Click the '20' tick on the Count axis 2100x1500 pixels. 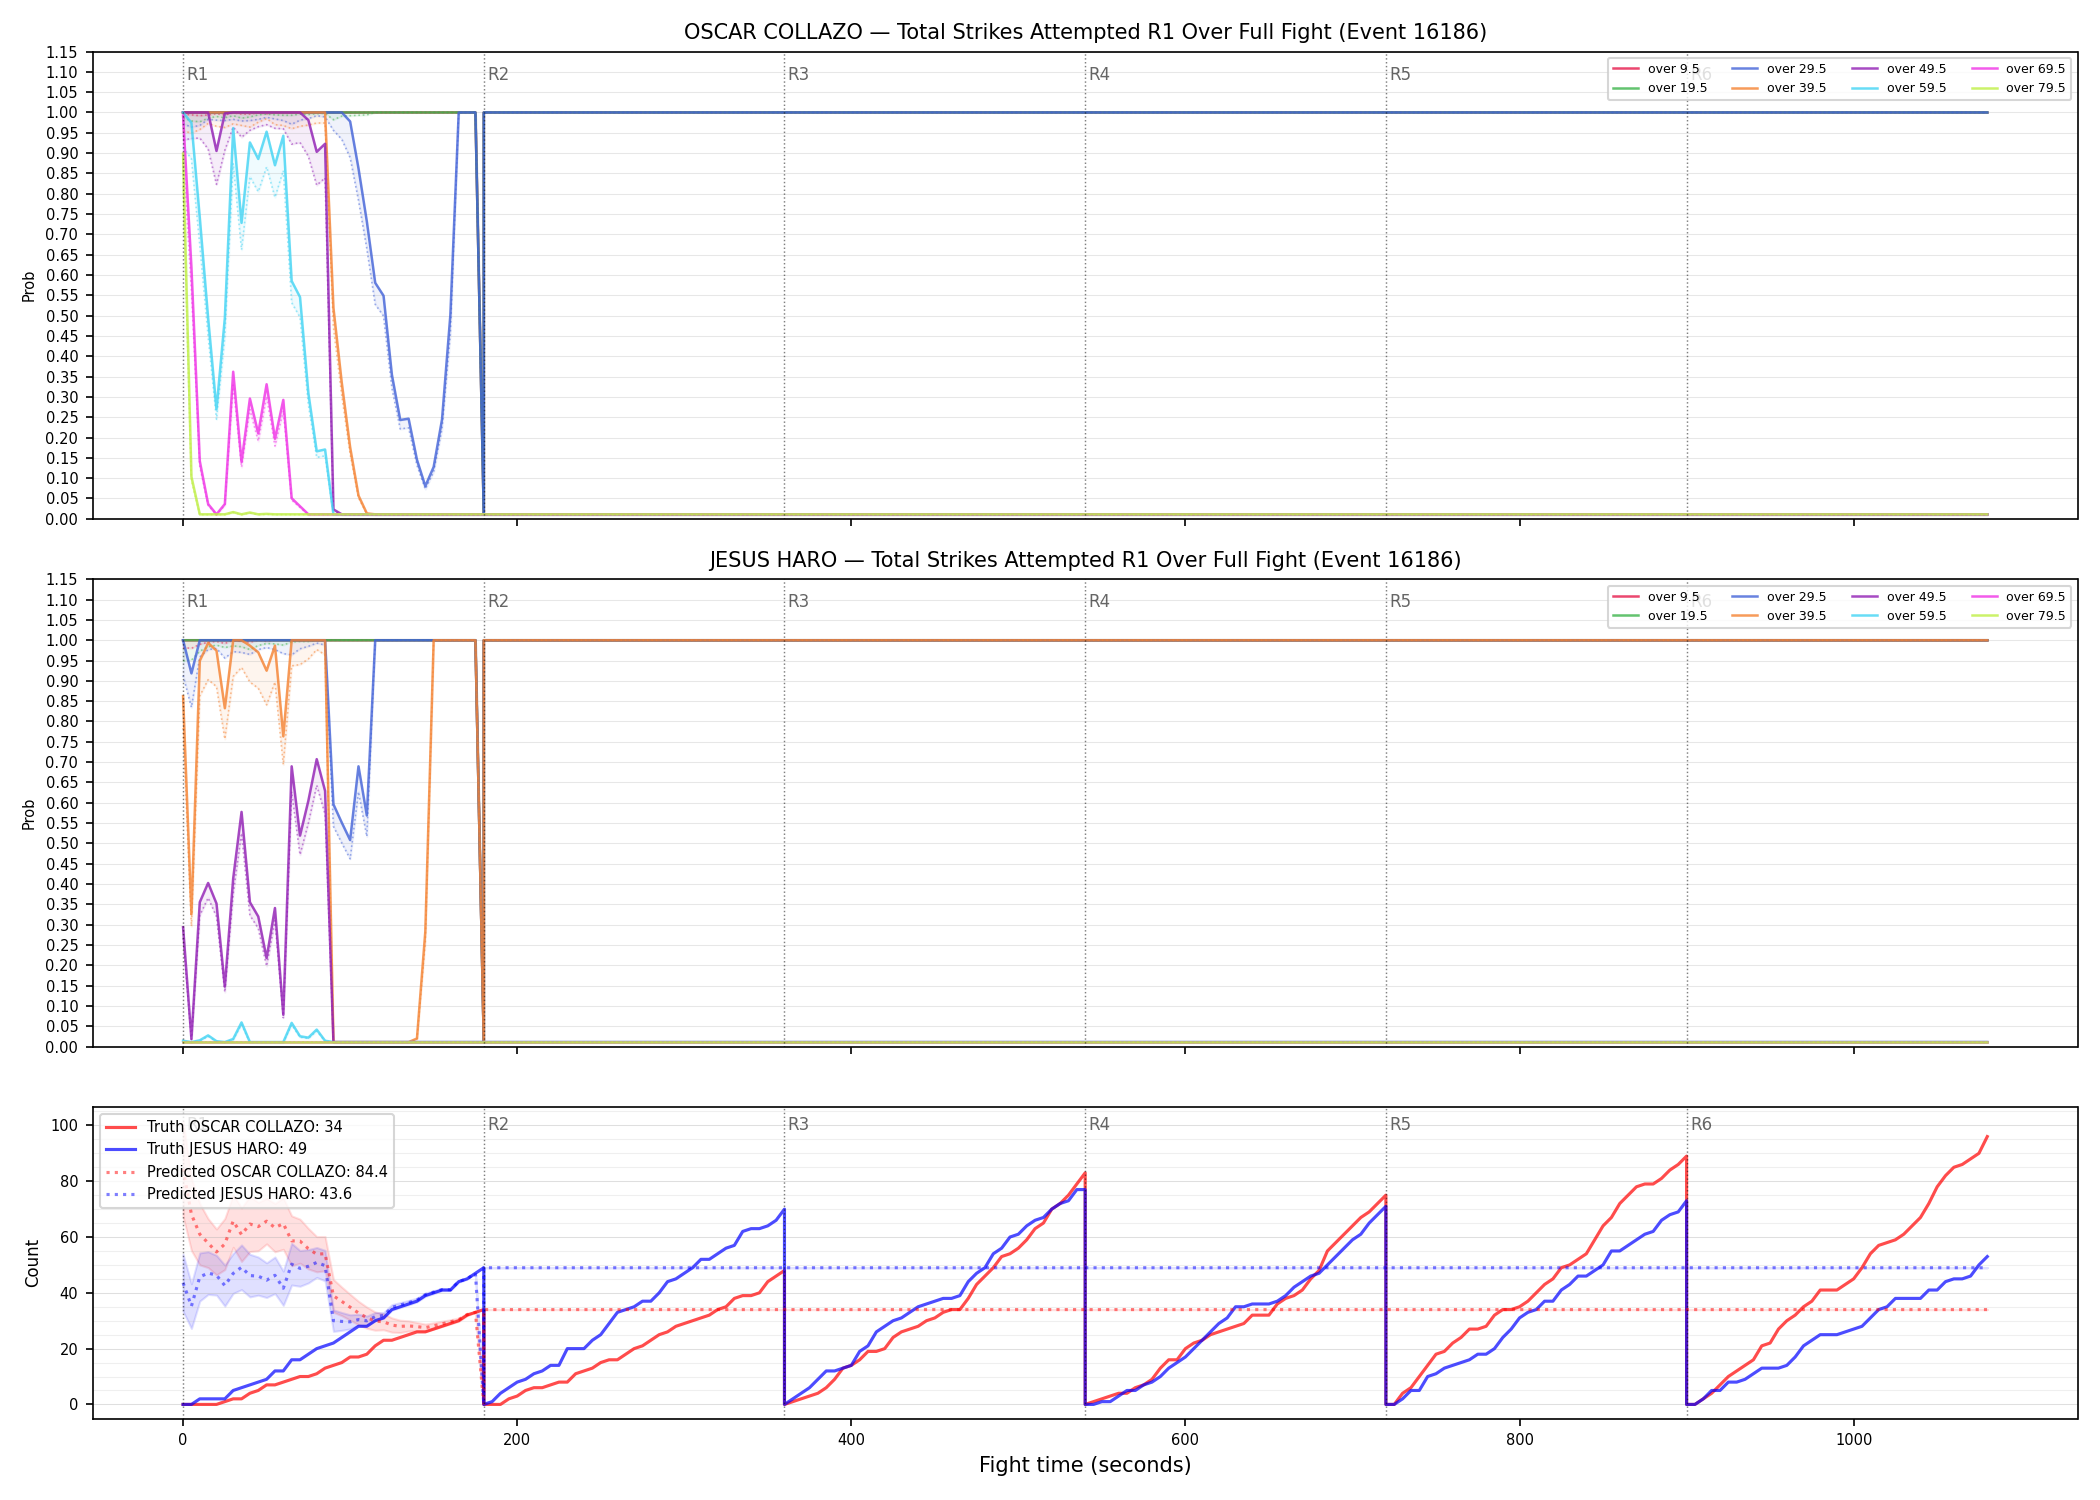pyautogui.click(x=68, y=1349)
